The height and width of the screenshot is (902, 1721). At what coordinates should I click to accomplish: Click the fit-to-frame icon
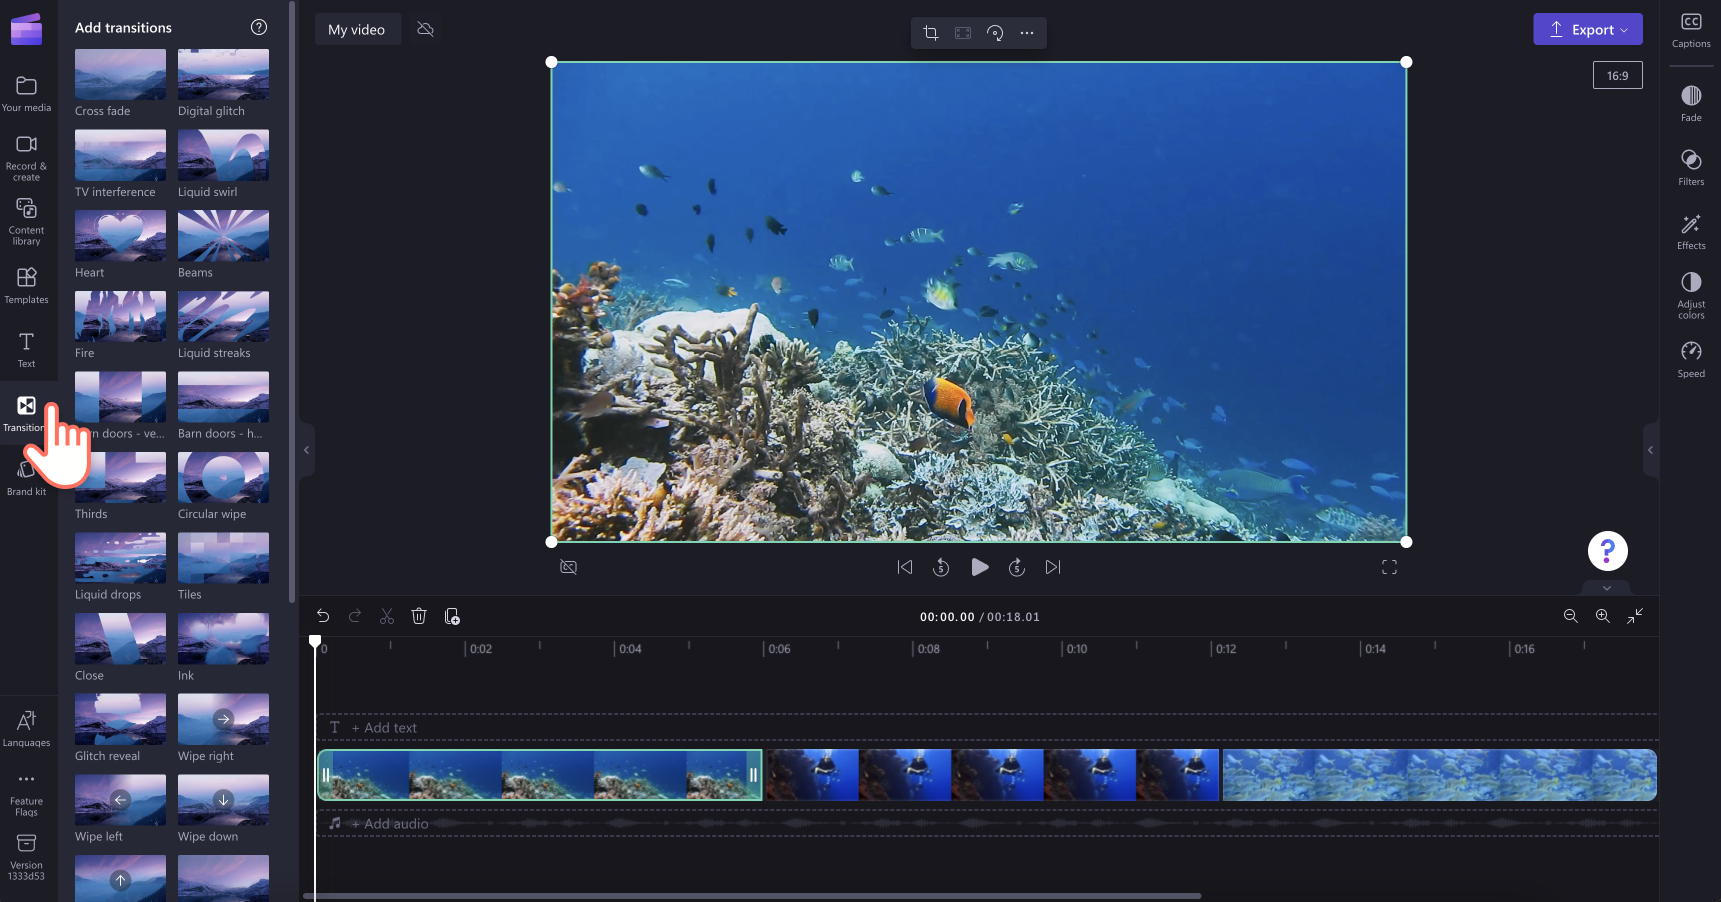[963, 33]
